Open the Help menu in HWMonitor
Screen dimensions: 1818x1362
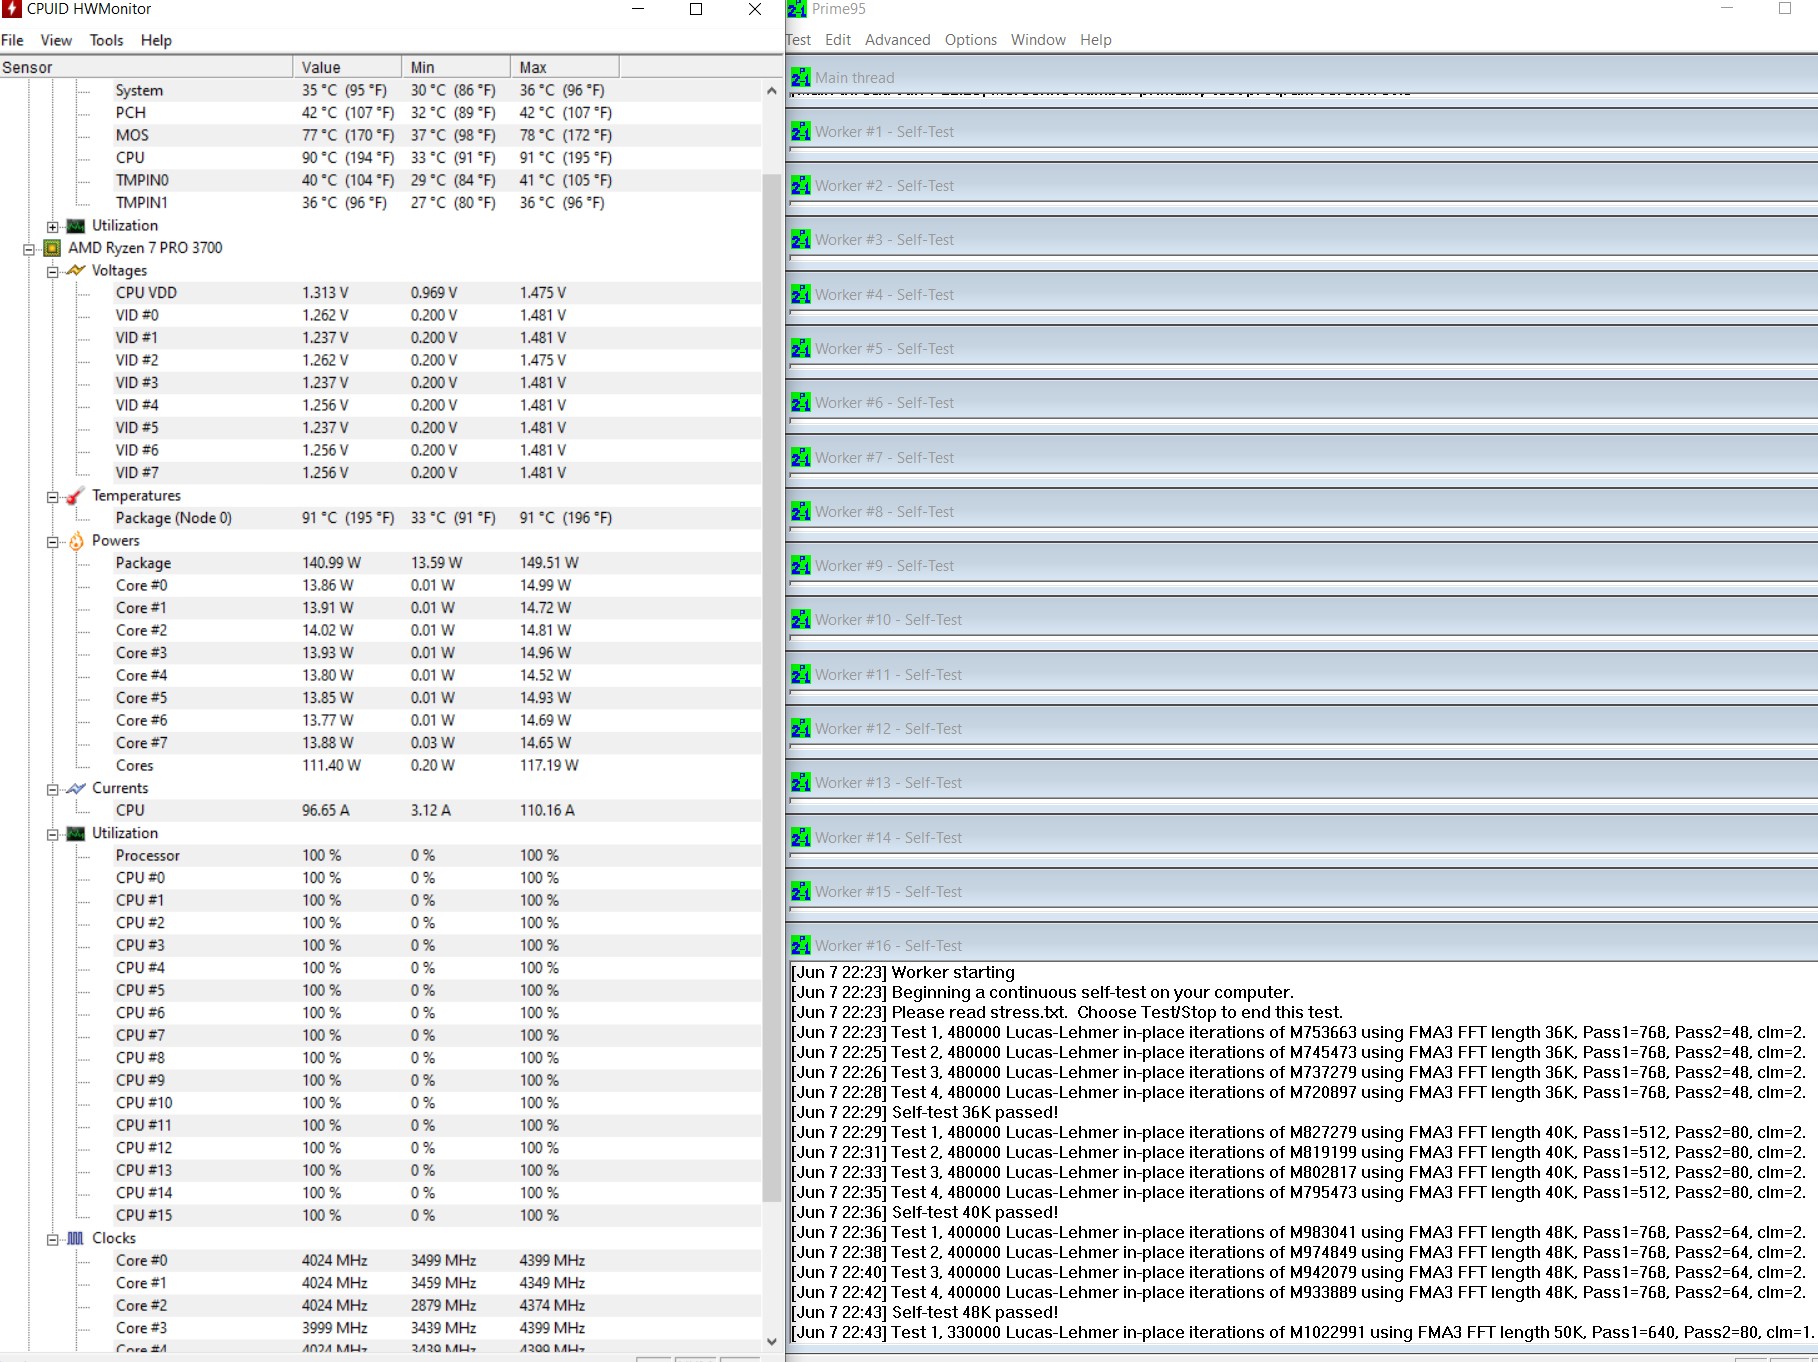click(156, 40)
